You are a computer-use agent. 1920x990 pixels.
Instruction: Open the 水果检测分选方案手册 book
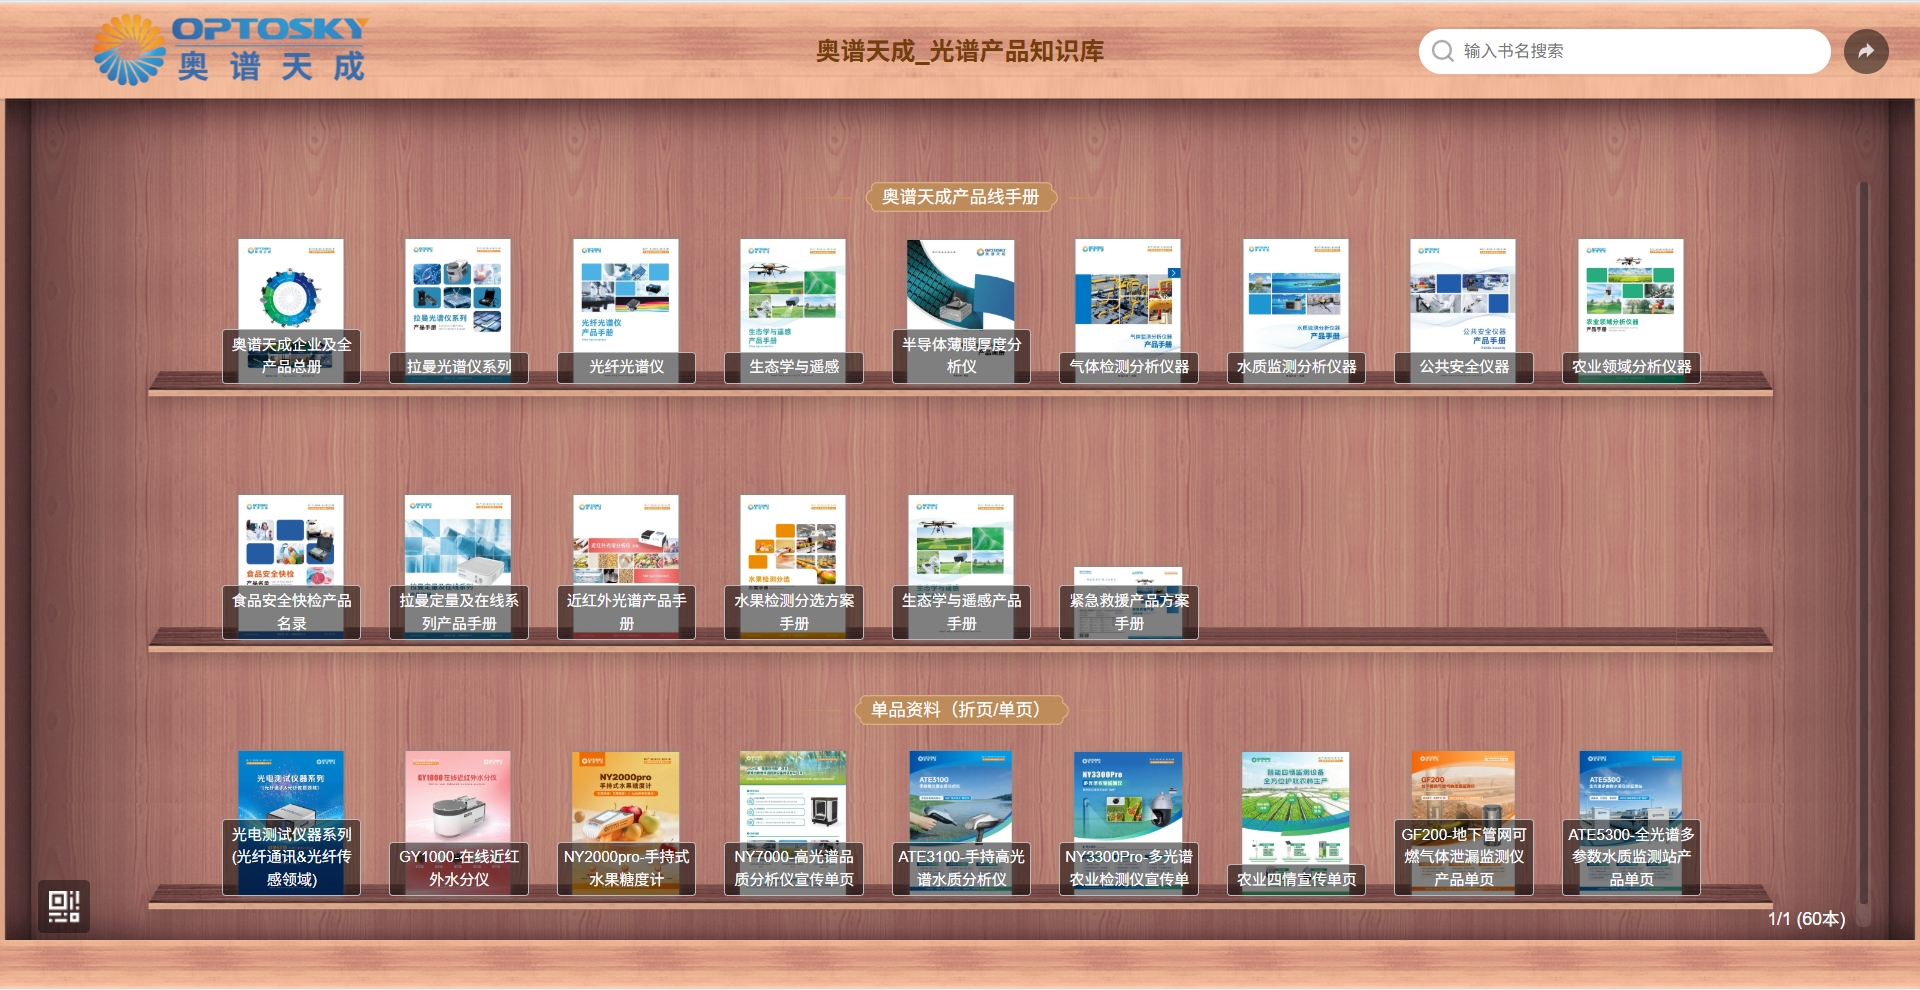click(793, 566)
